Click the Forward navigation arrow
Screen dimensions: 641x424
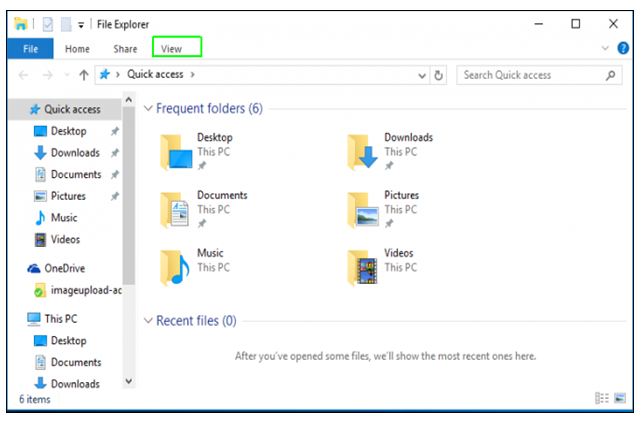47,75
